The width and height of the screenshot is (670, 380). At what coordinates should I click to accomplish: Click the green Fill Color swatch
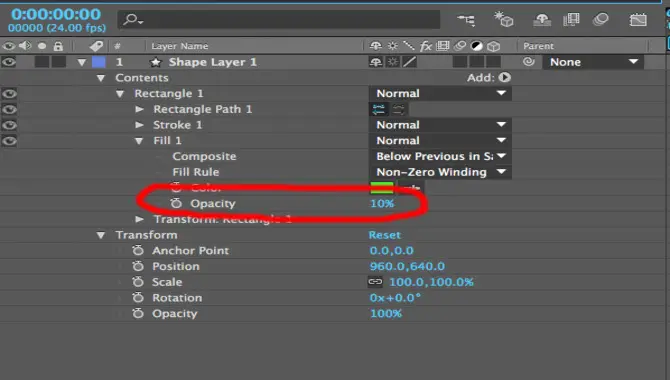[382, 188]
